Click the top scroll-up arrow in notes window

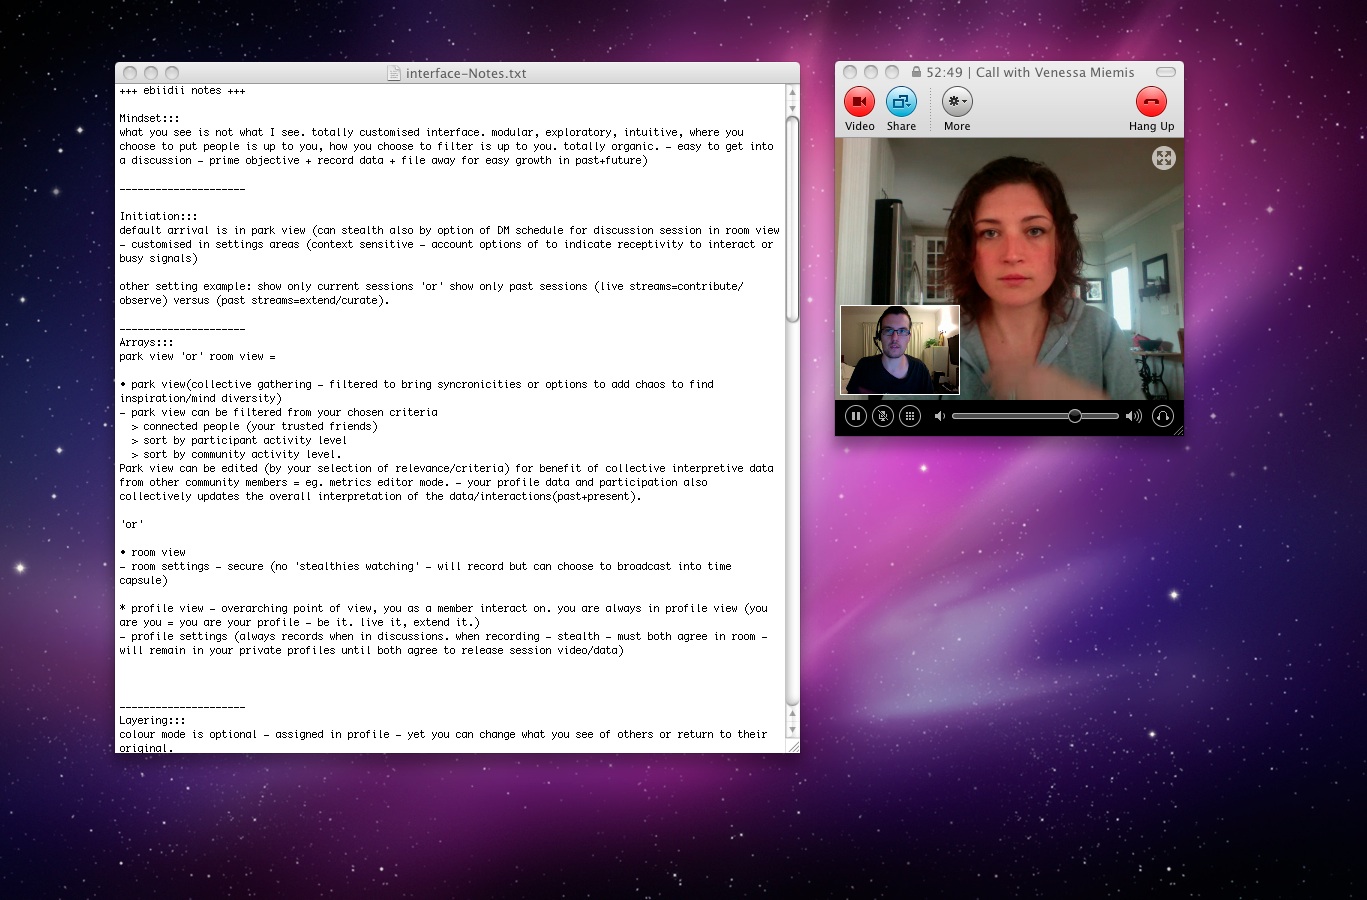click(792, 92)
